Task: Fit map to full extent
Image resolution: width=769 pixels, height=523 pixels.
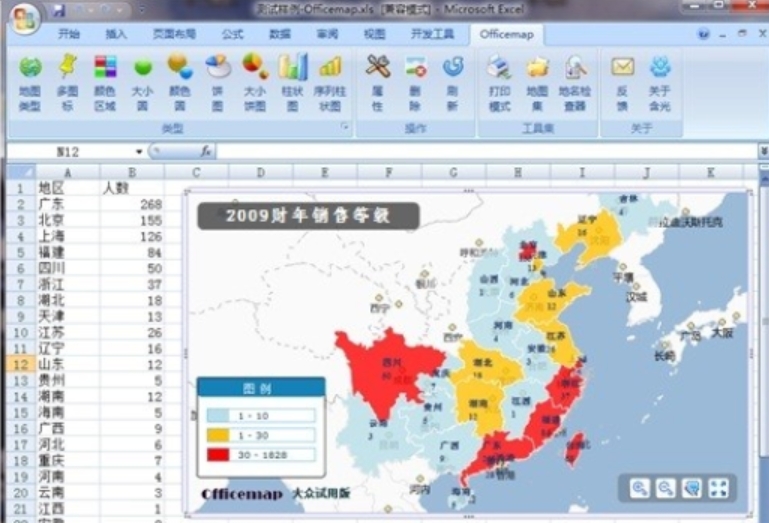Action: [x=718, y=488]
